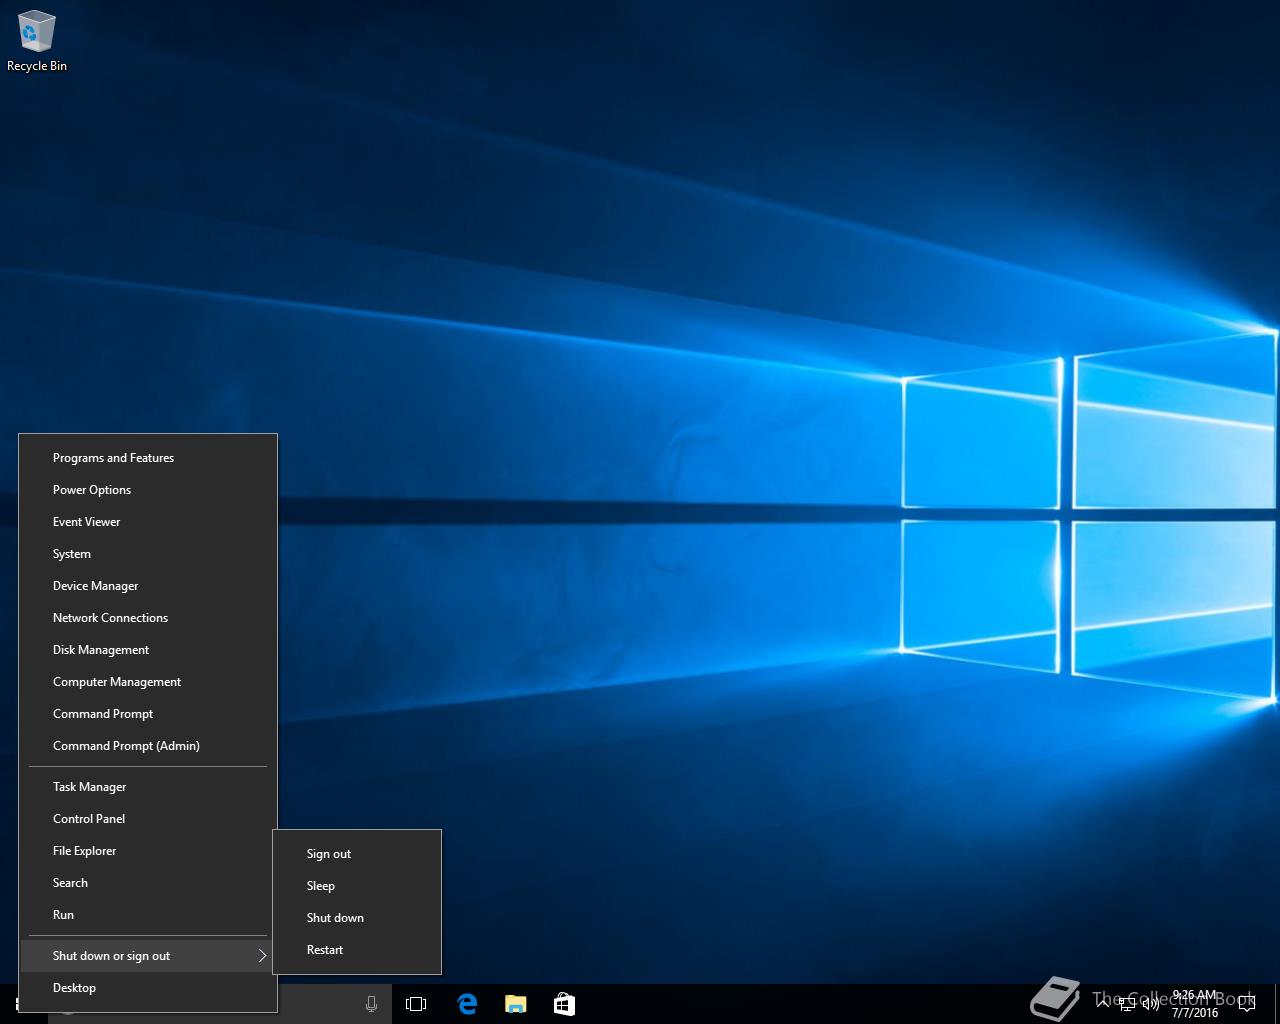Image resolution: width=1280 pixels, height=1024 pixels.
Task: Launch Command Prompt
Action: click(x=148, y=714)
